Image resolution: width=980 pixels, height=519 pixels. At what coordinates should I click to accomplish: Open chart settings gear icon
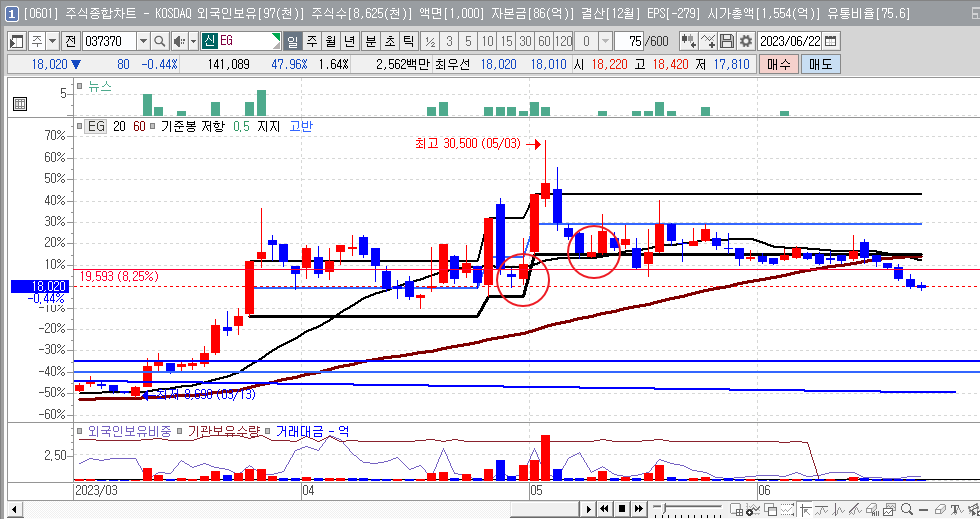(x=746, y=41)
